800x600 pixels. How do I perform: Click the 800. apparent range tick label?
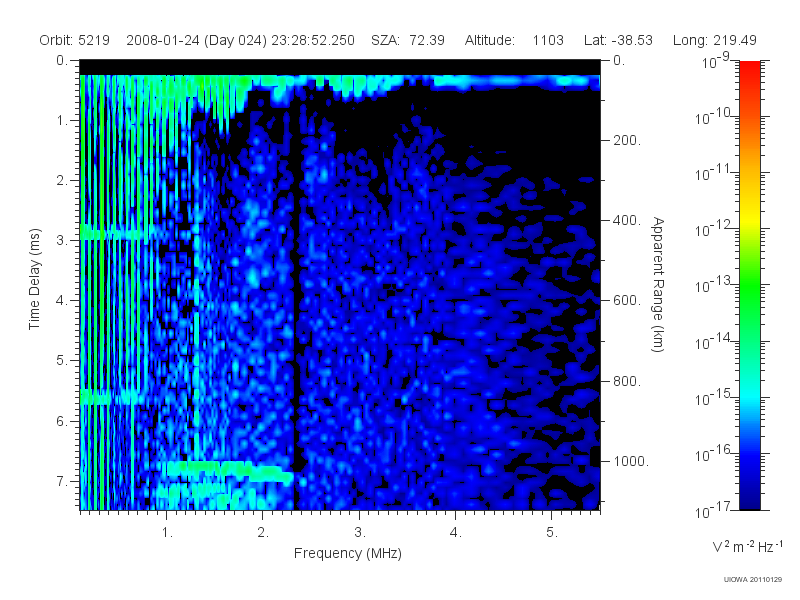pos(627,381)
